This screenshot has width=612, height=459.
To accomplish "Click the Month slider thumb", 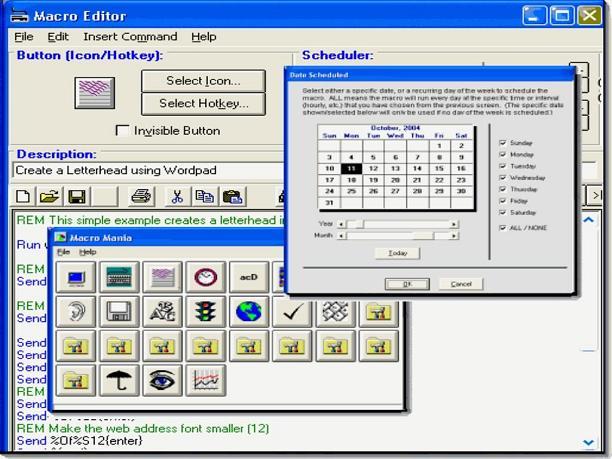I will (423, 236).
